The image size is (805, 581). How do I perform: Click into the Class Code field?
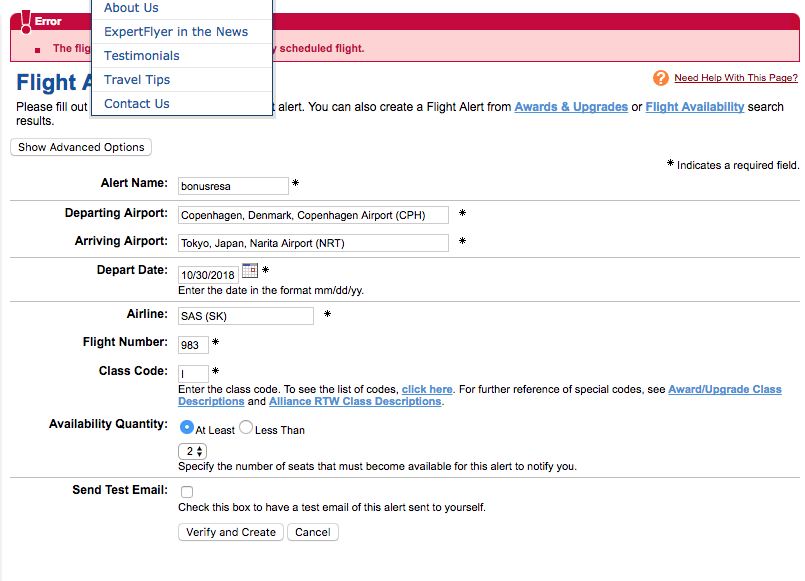[193, 374]
